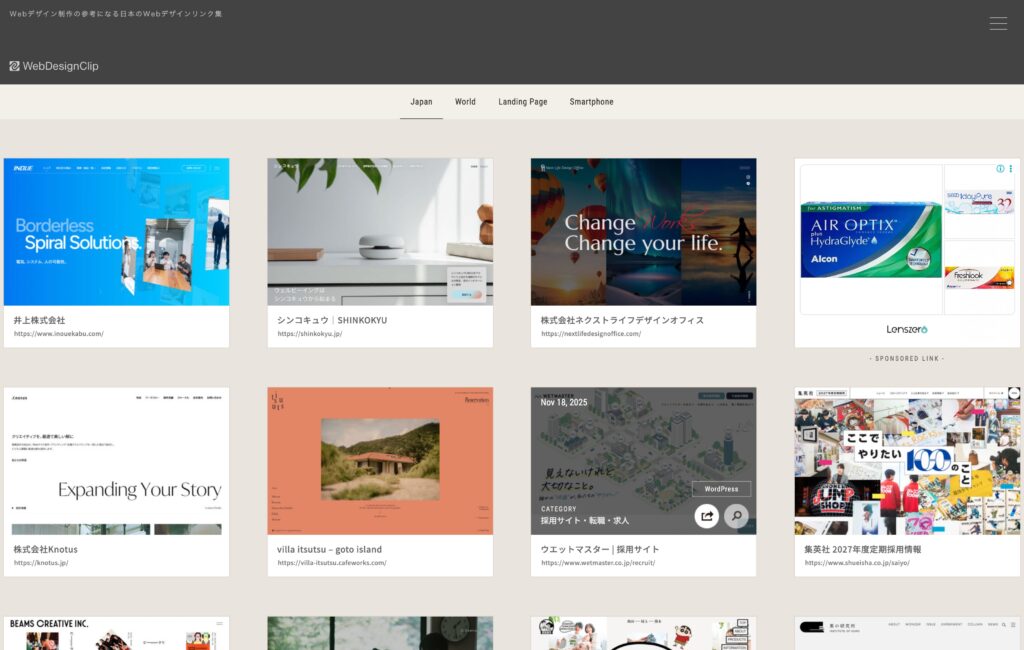The height and width of the screenshot is (650, 1024).
Task: Click the share icon on the Wetmaster card
Action: (x=707, y=516)
